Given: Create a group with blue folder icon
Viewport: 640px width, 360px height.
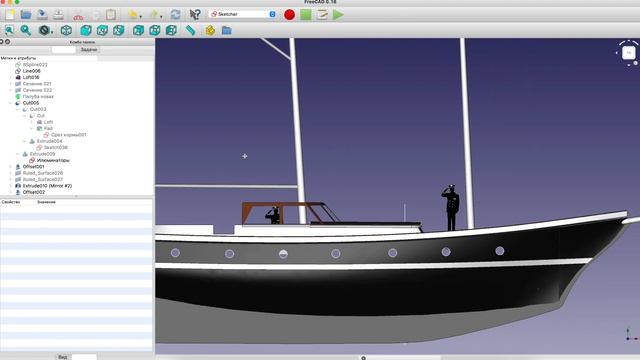Looking at the screenshot, I should pos(227,30).
